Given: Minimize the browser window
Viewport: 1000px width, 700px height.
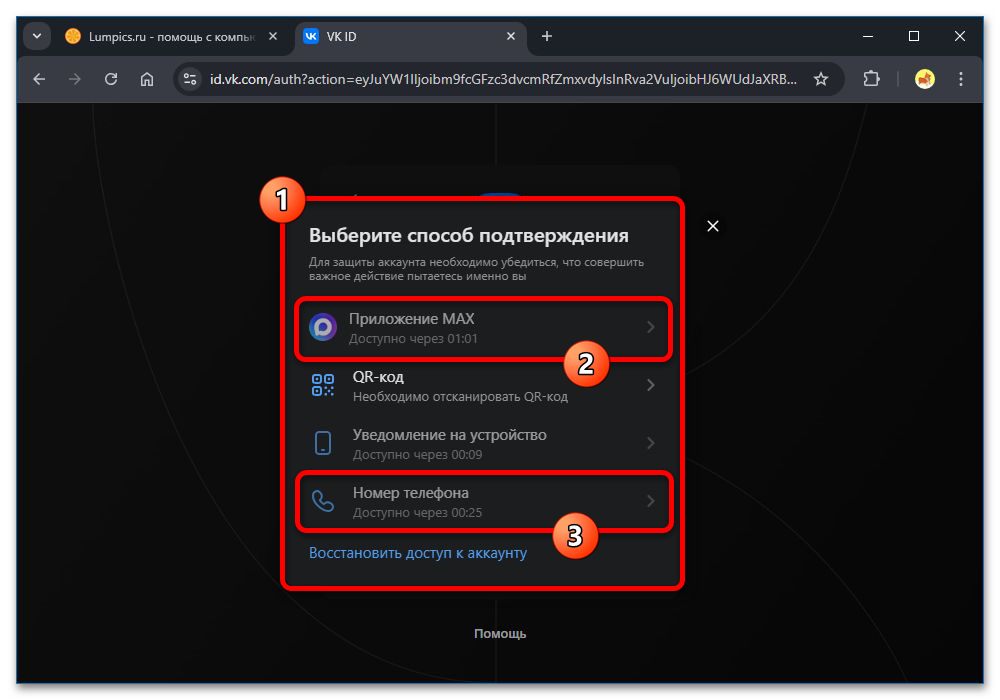Looking at the screenshot, I should (x=868, y=36).
